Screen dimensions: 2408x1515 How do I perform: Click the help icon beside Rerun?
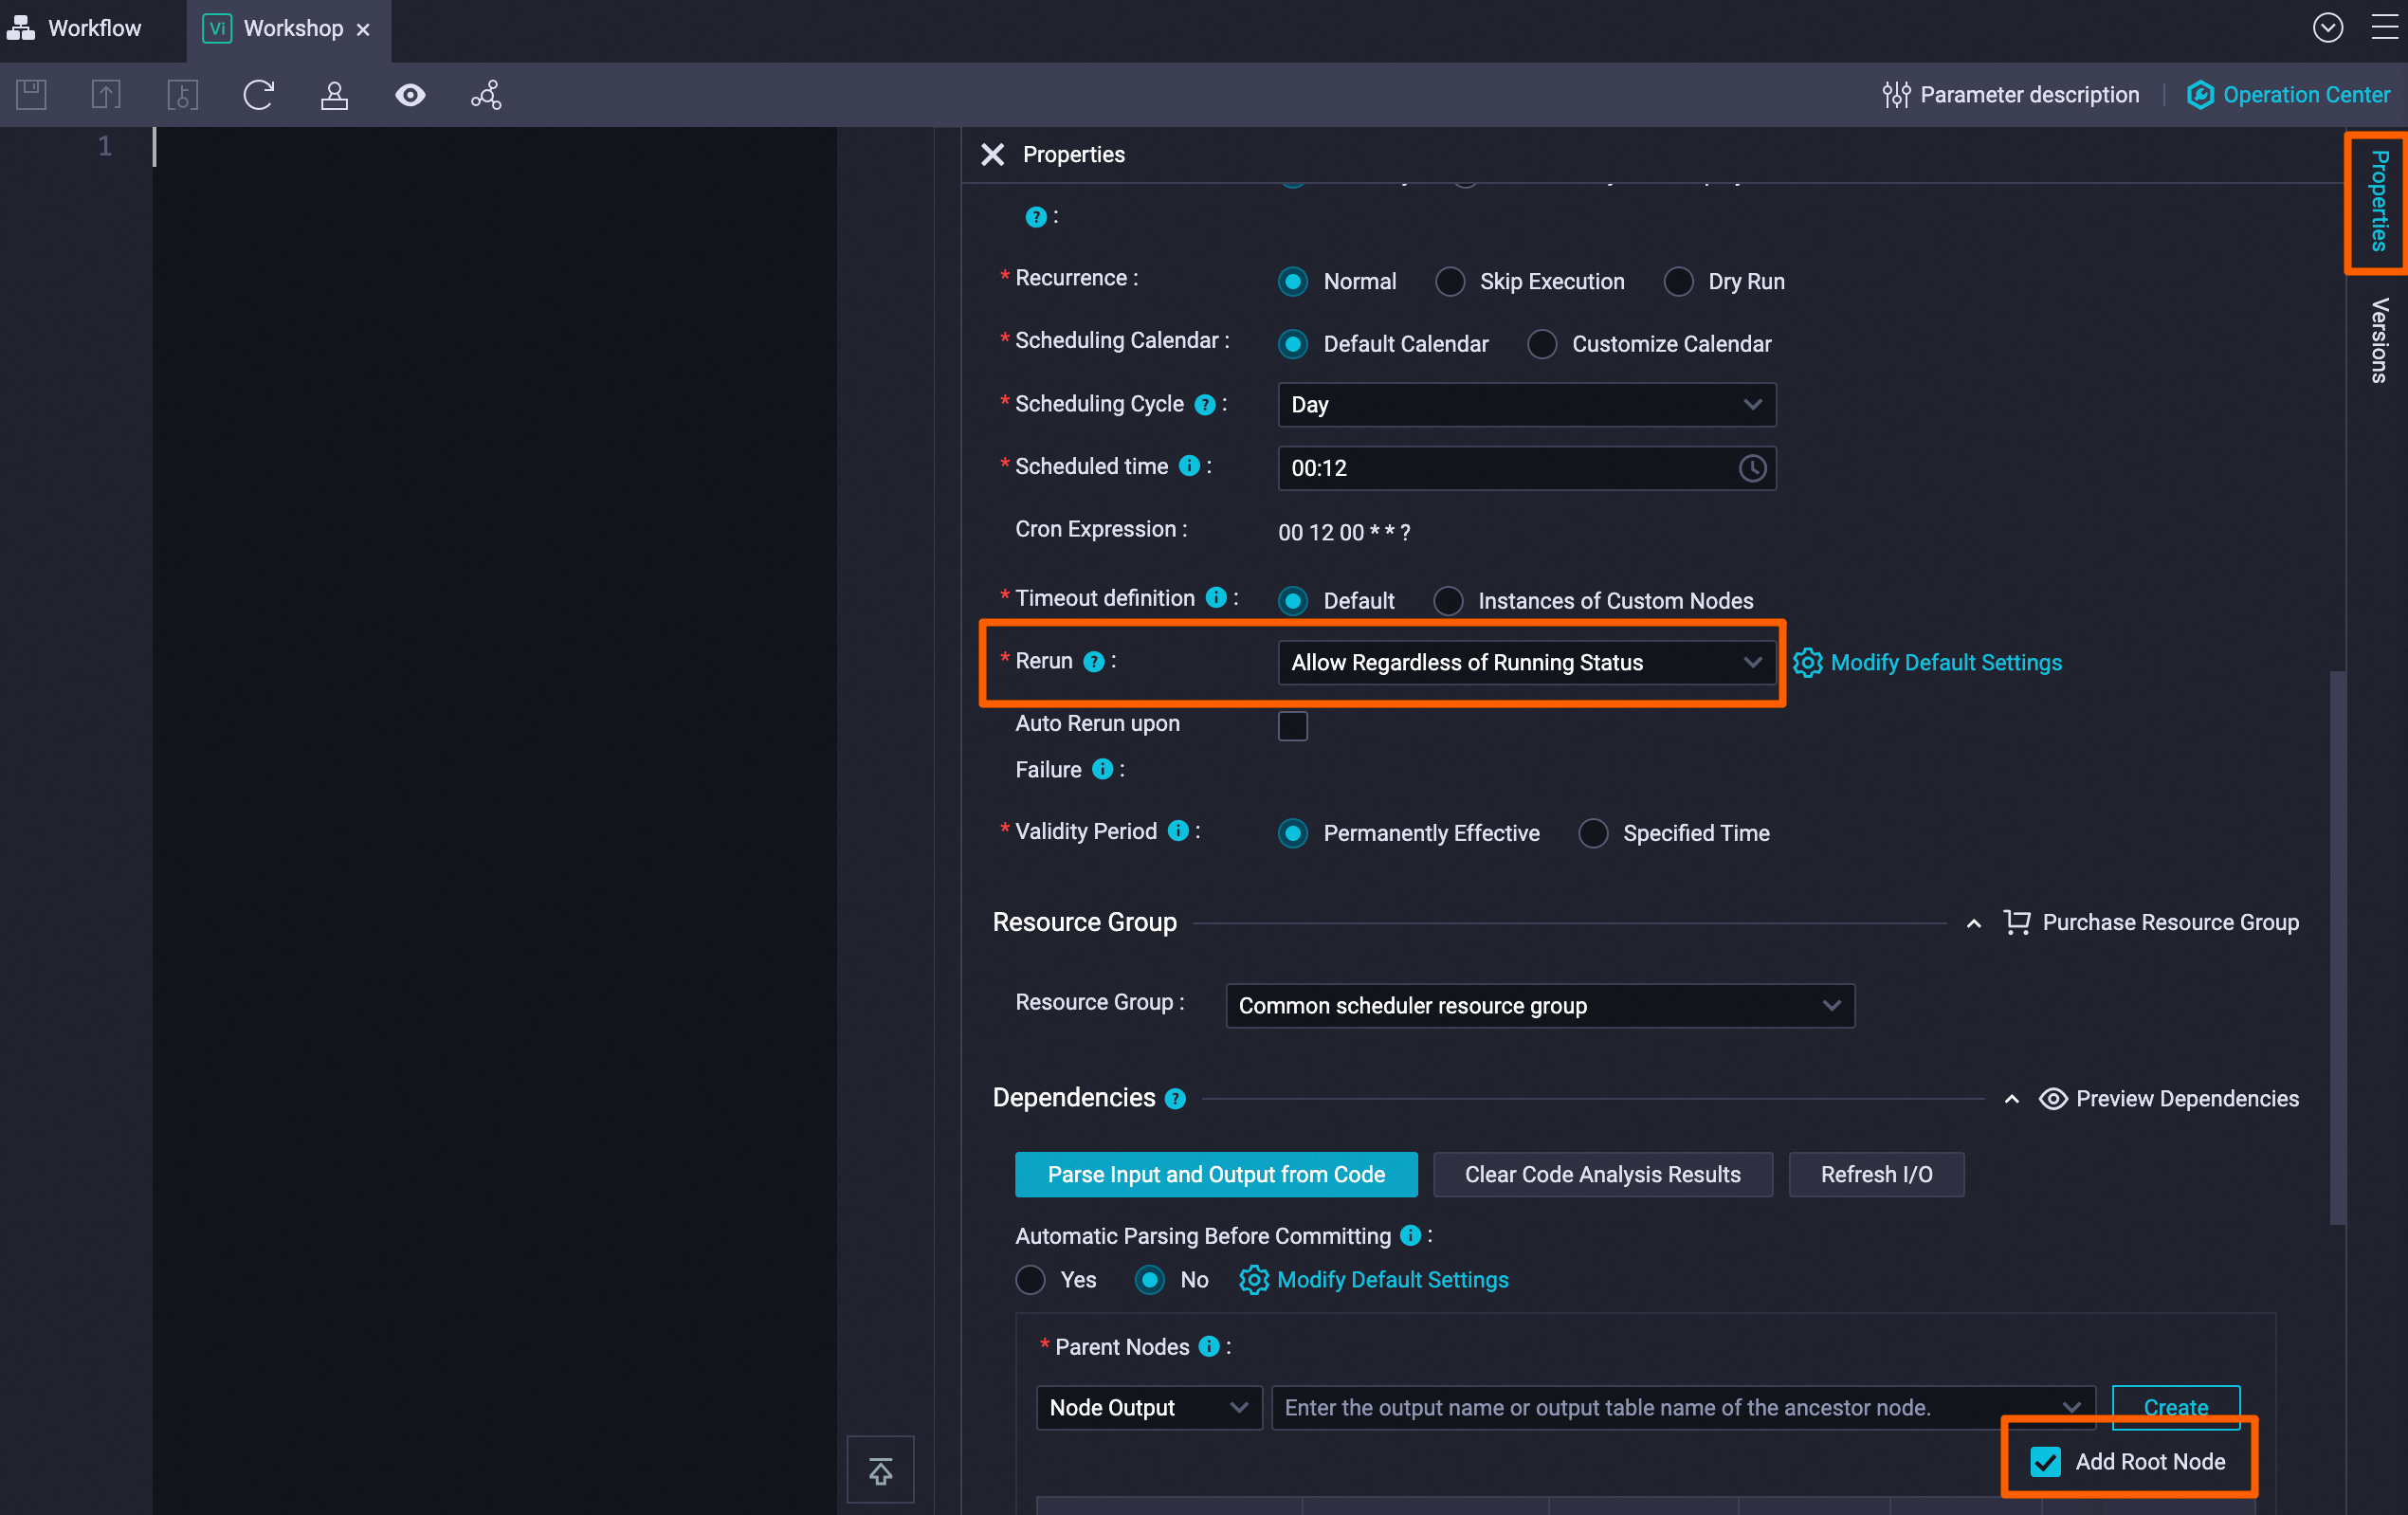(1094, 662)
